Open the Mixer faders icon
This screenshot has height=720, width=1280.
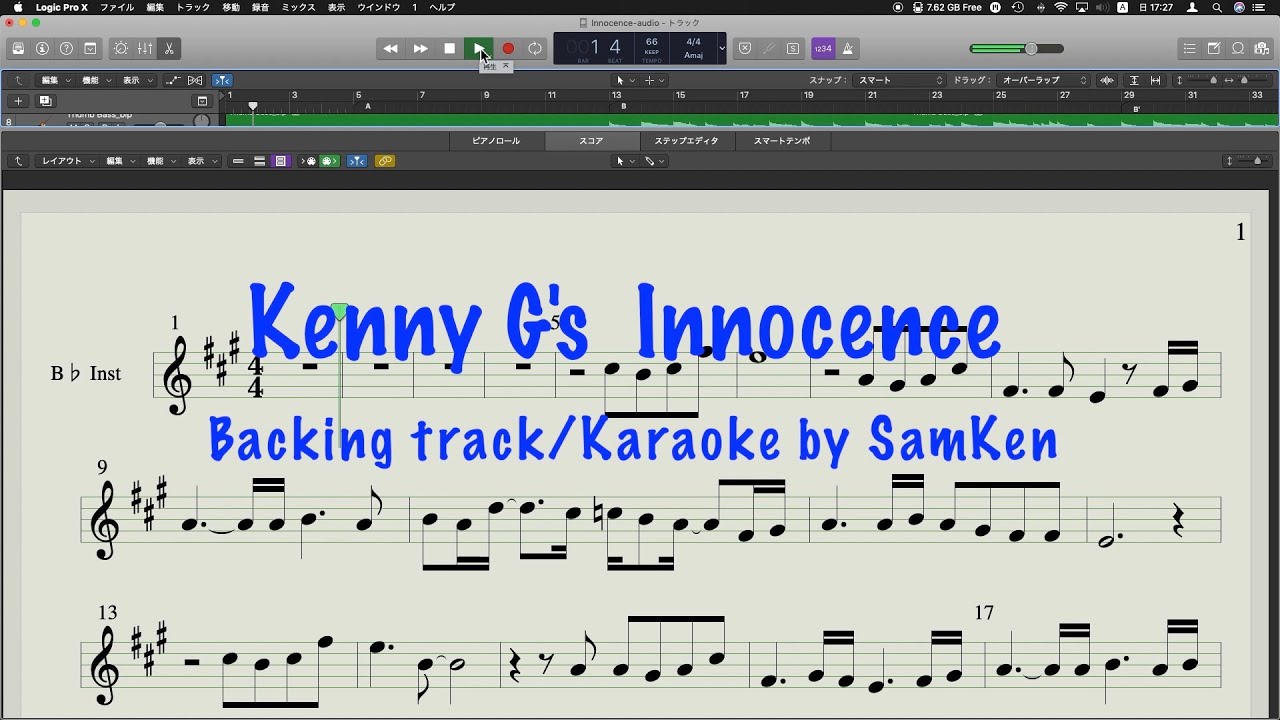point(145,48)
